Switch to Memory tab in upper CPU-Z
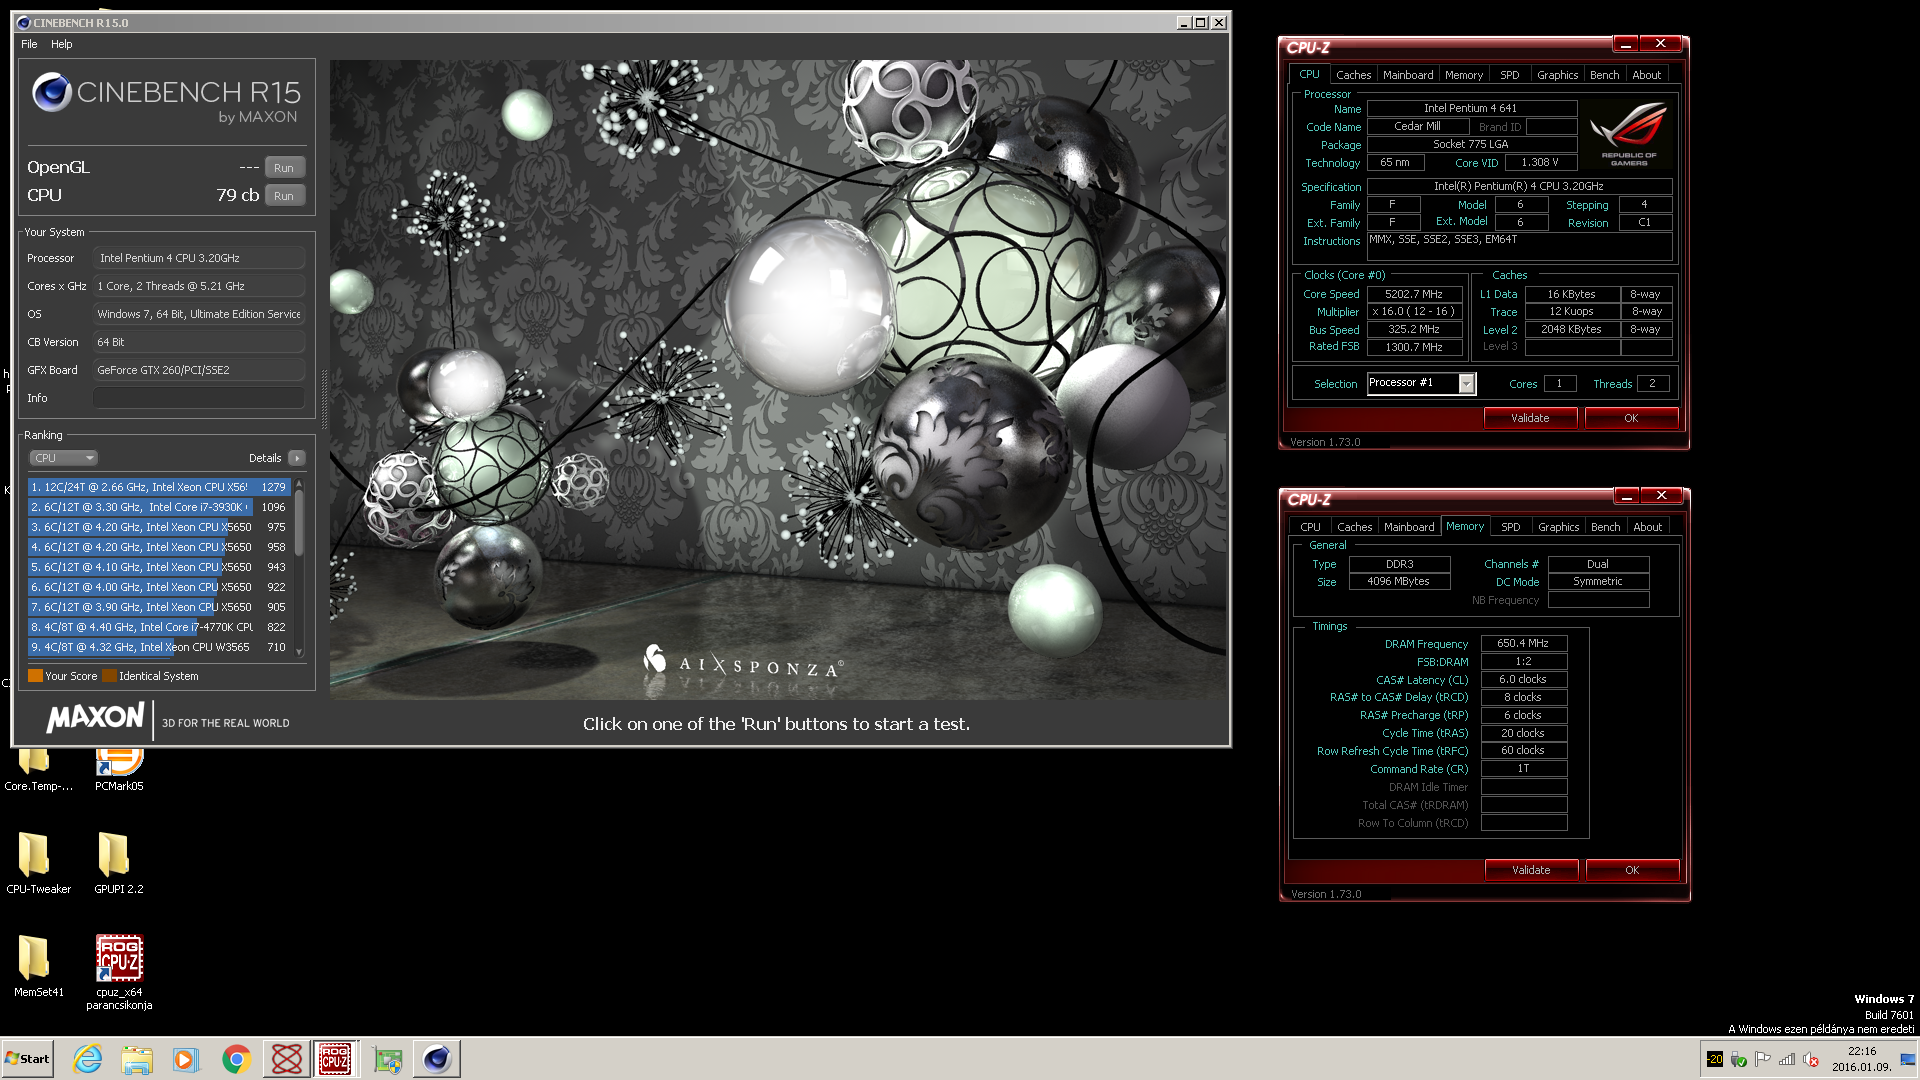This screenshot has height=1080, width=1920. pos(1464,75)
